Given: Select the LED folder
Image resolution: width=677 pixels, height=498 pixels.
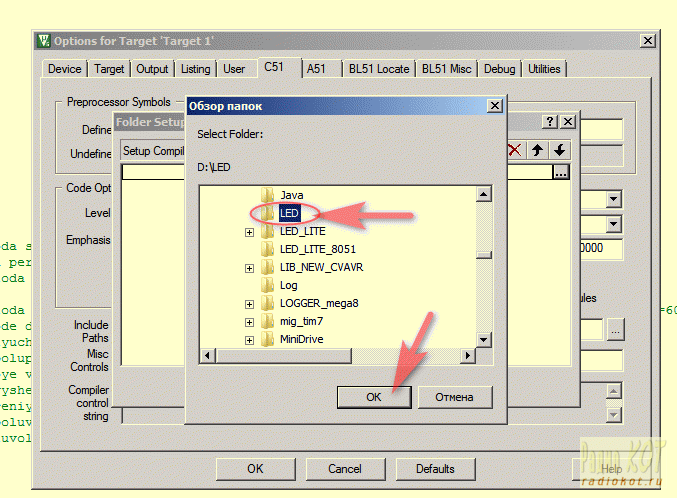Looking at the screenshot, I should pos(289,213).
